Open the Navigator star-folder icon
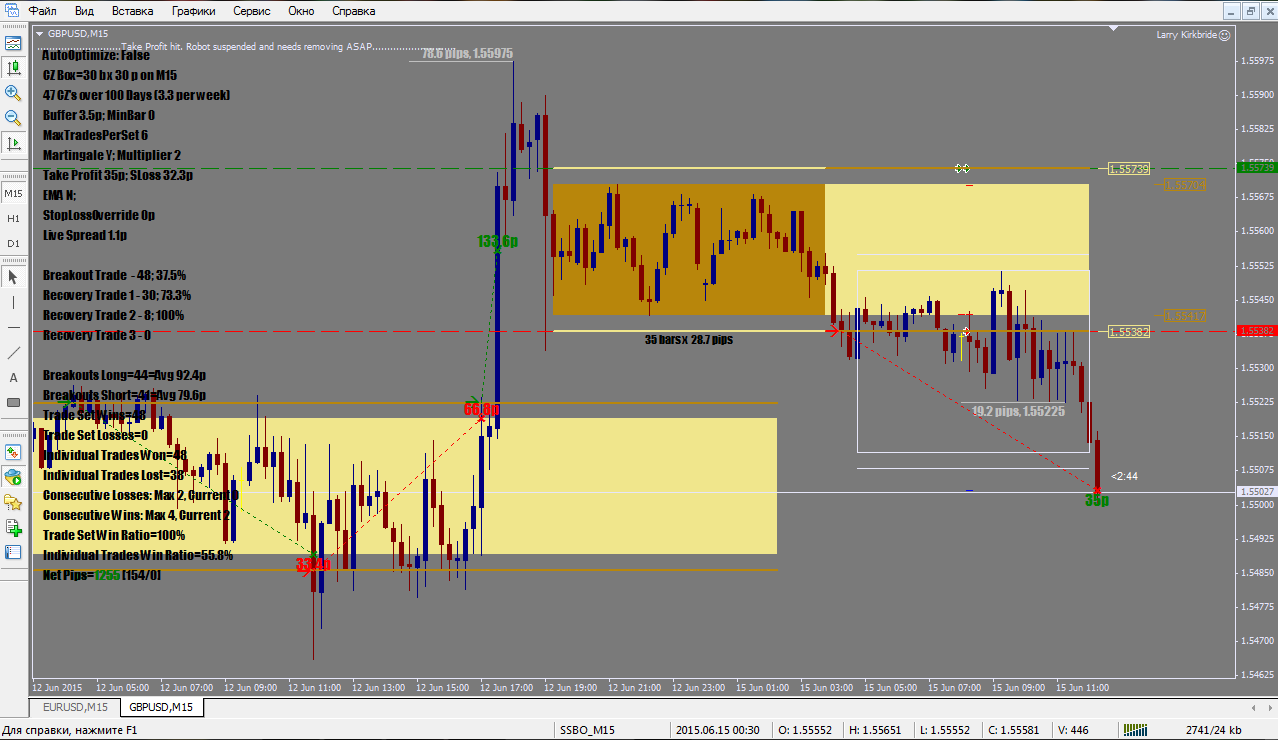This screenshot has width=1278, height=740. (13, 502)
